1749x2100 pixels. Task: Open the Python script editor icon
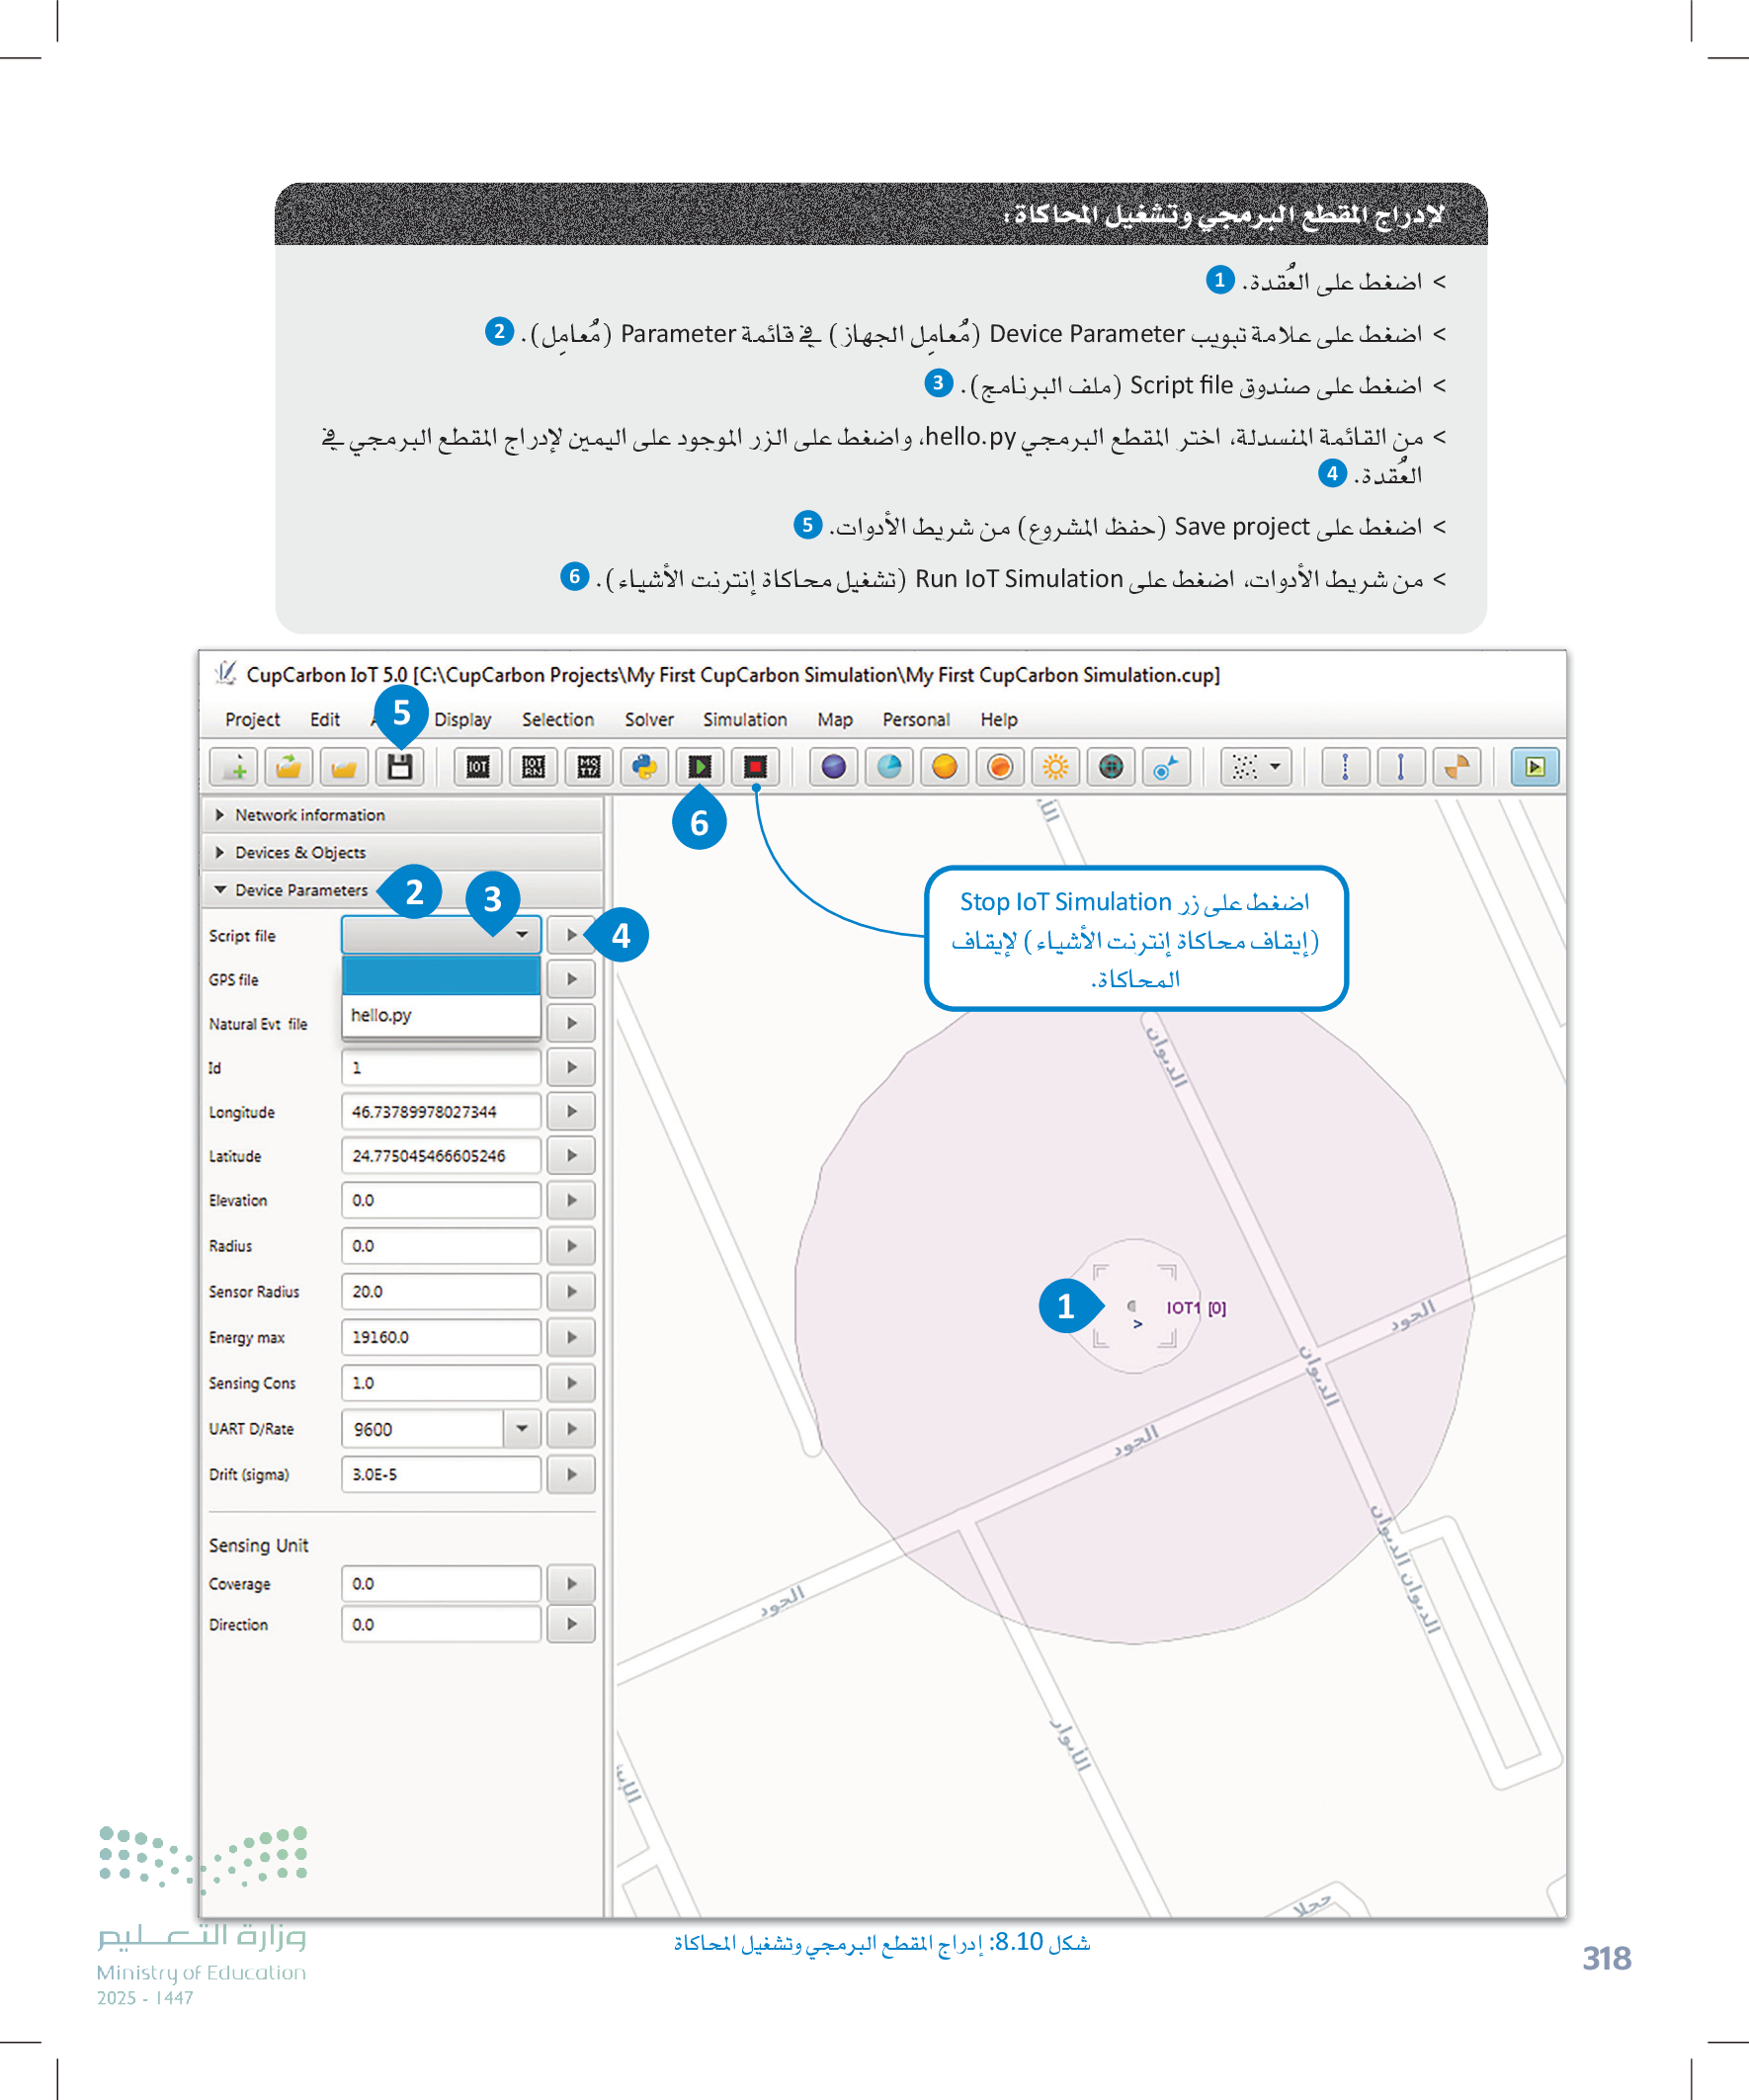click(644, 767)
